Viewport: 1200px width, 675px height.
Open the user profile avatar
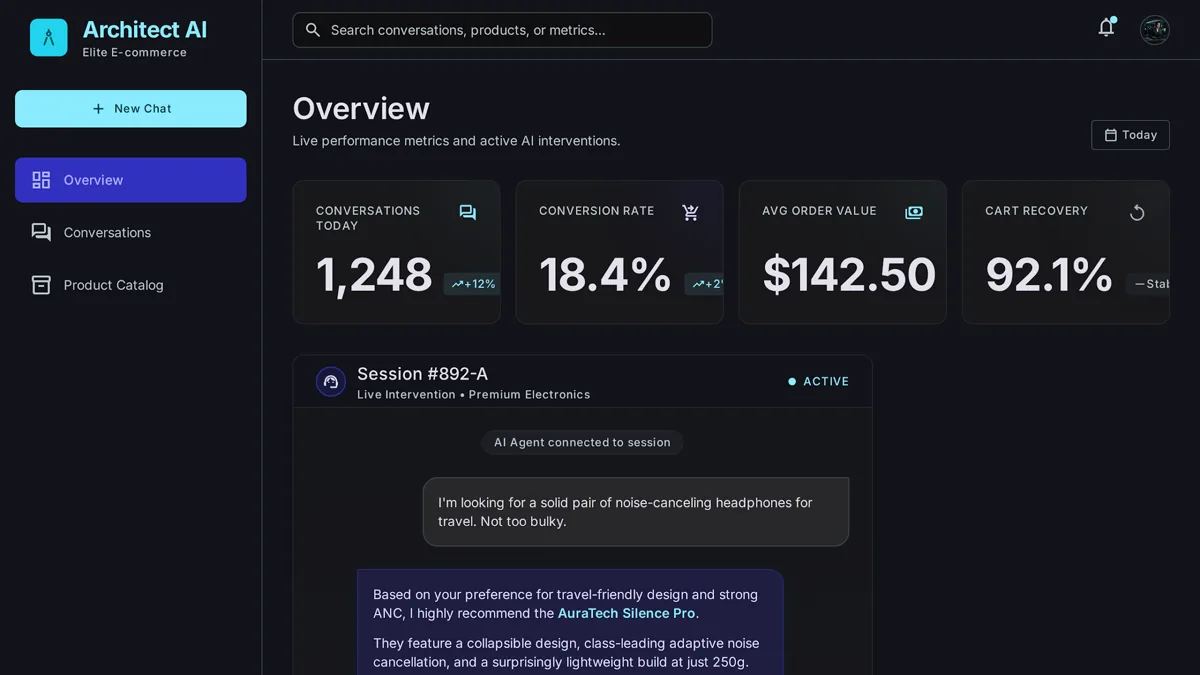click(x=1155, y=30)
